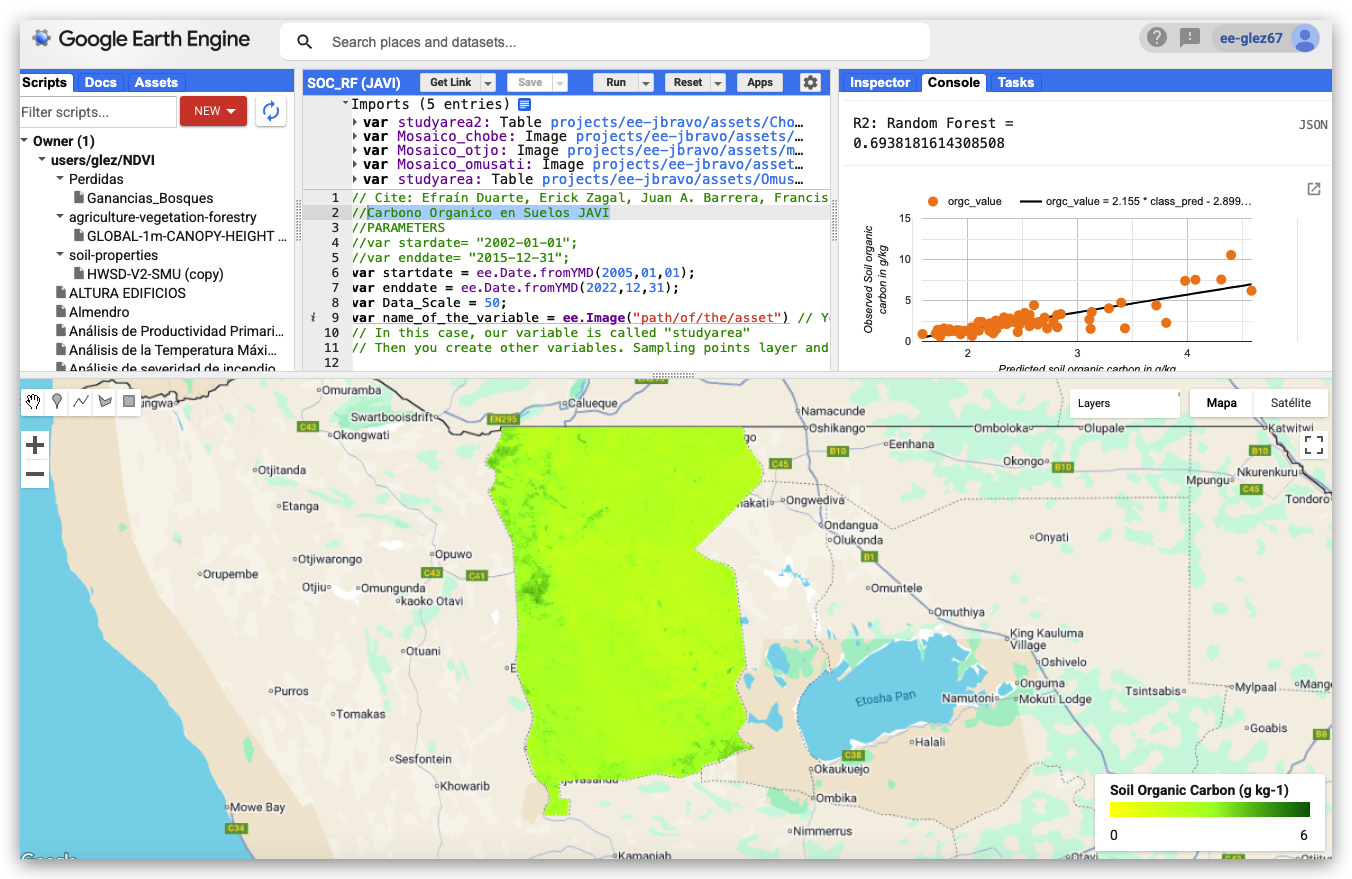This screenshot has height=879, width=1352.
Task: Select the pan hand map tool
Action: click(x=33, y=402)
